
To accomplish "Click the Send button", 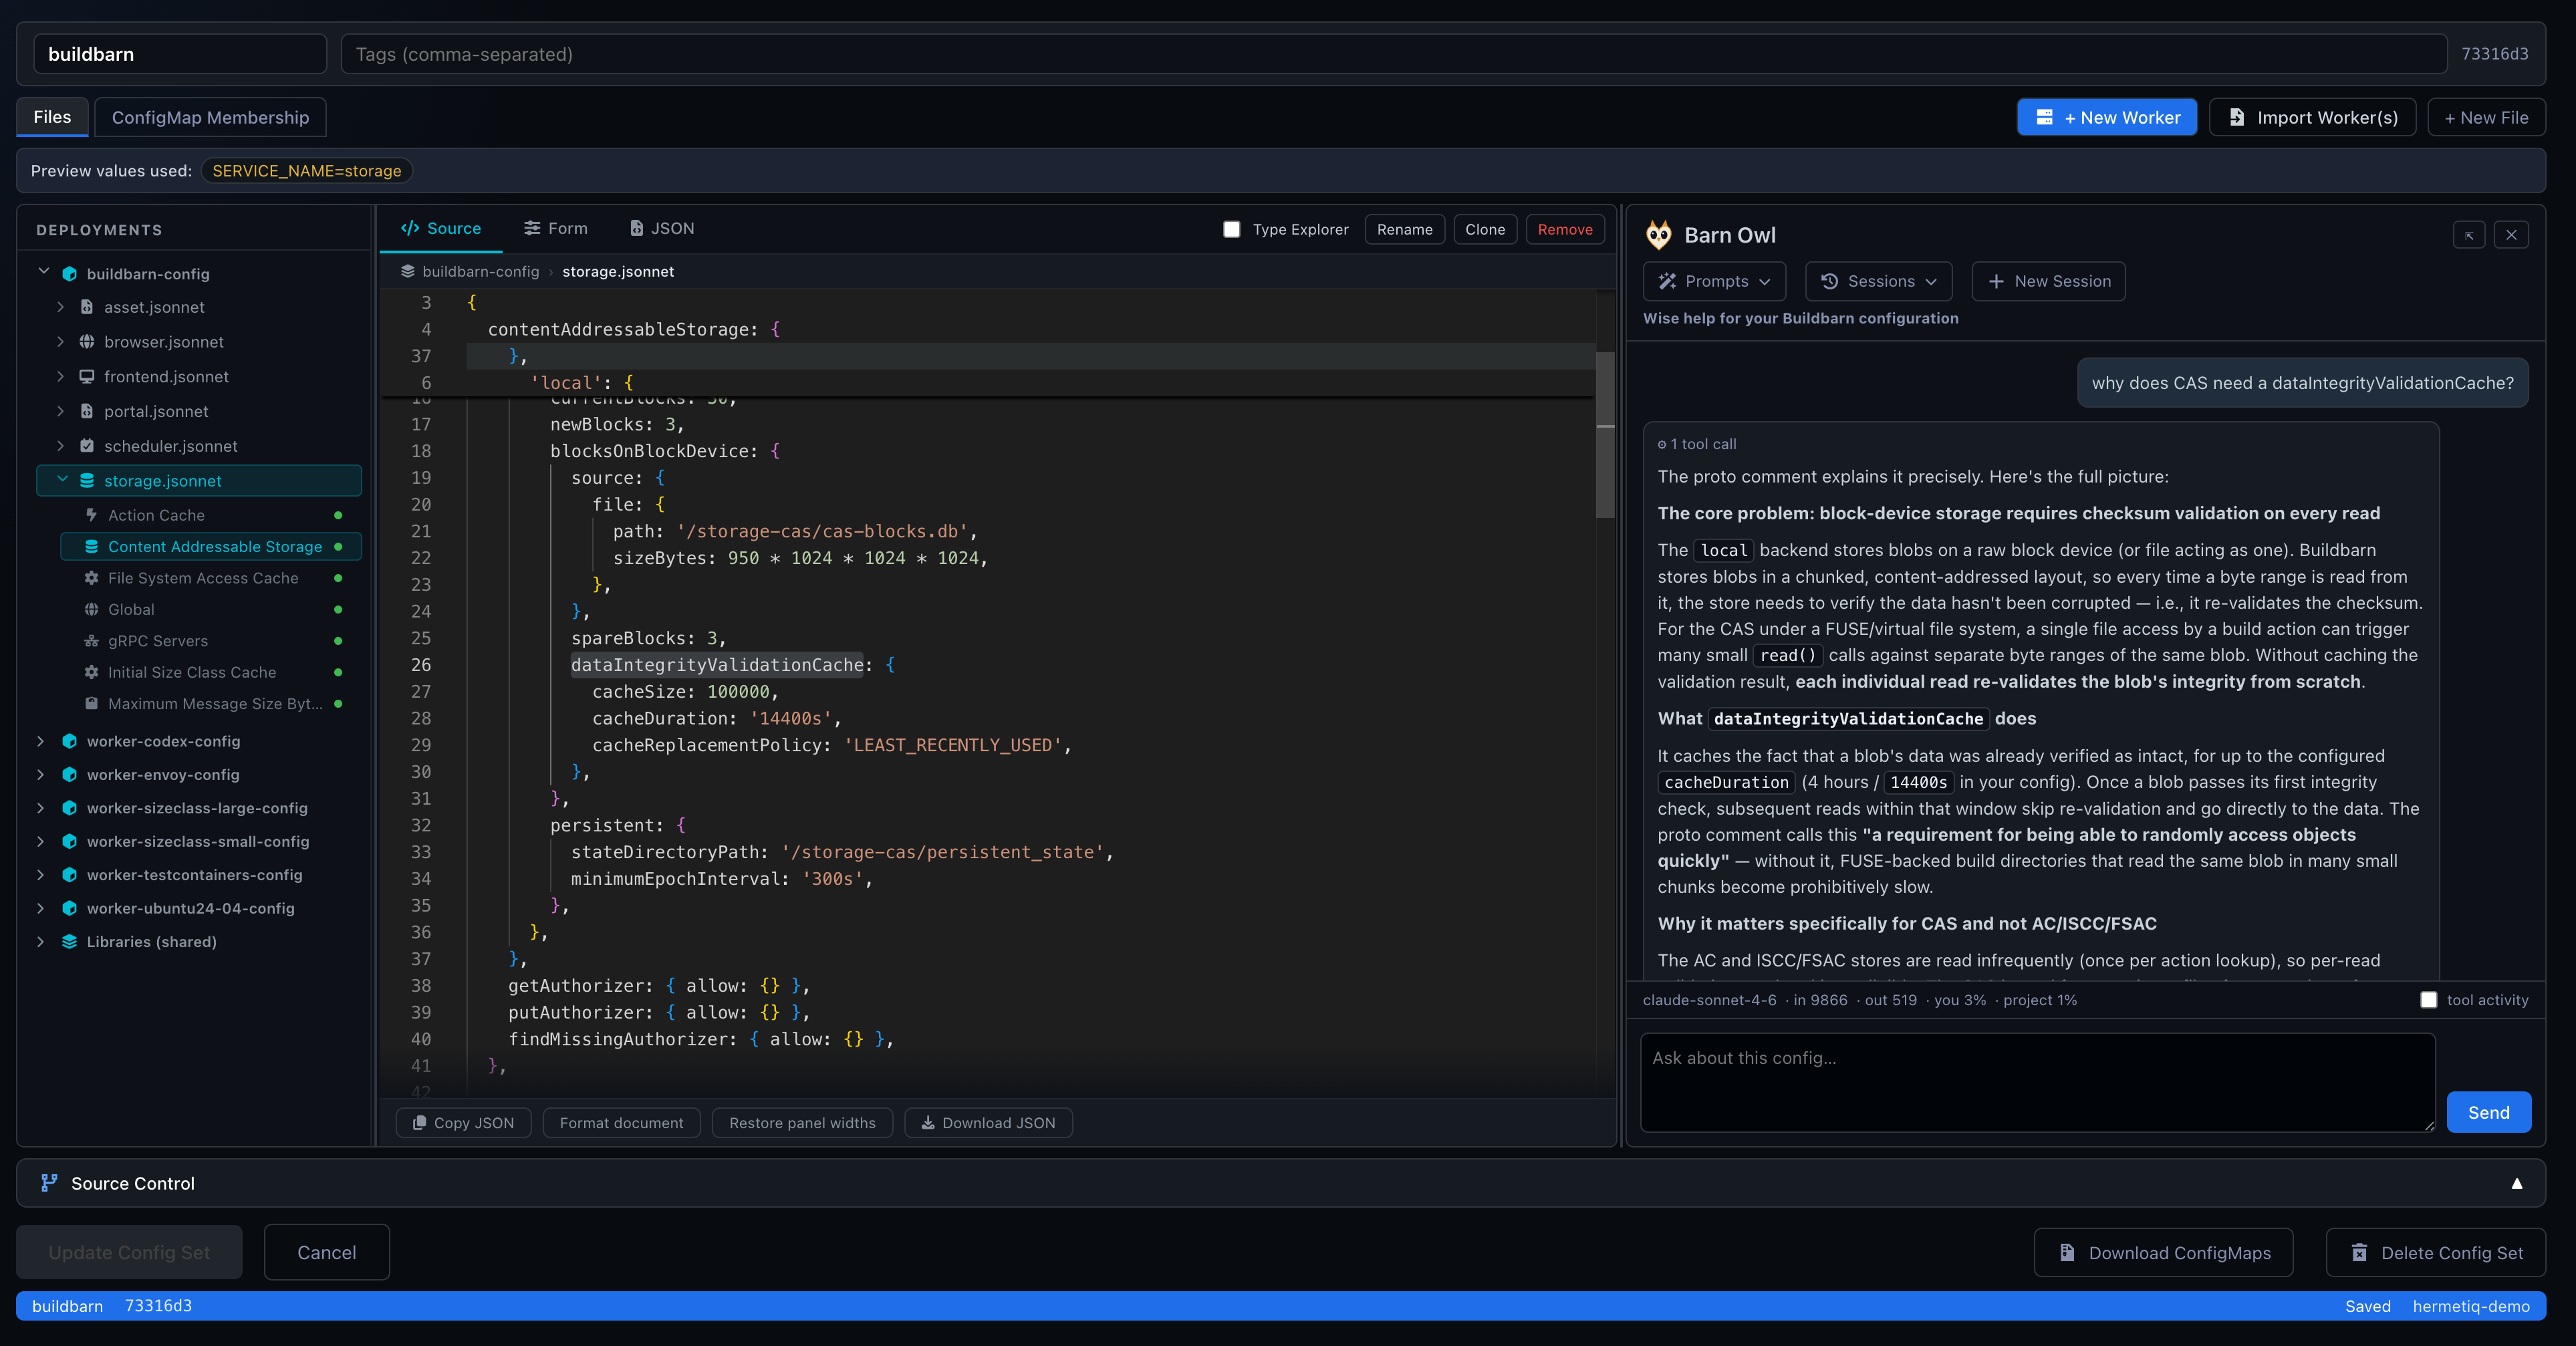I will [x=2488, y=1112].
